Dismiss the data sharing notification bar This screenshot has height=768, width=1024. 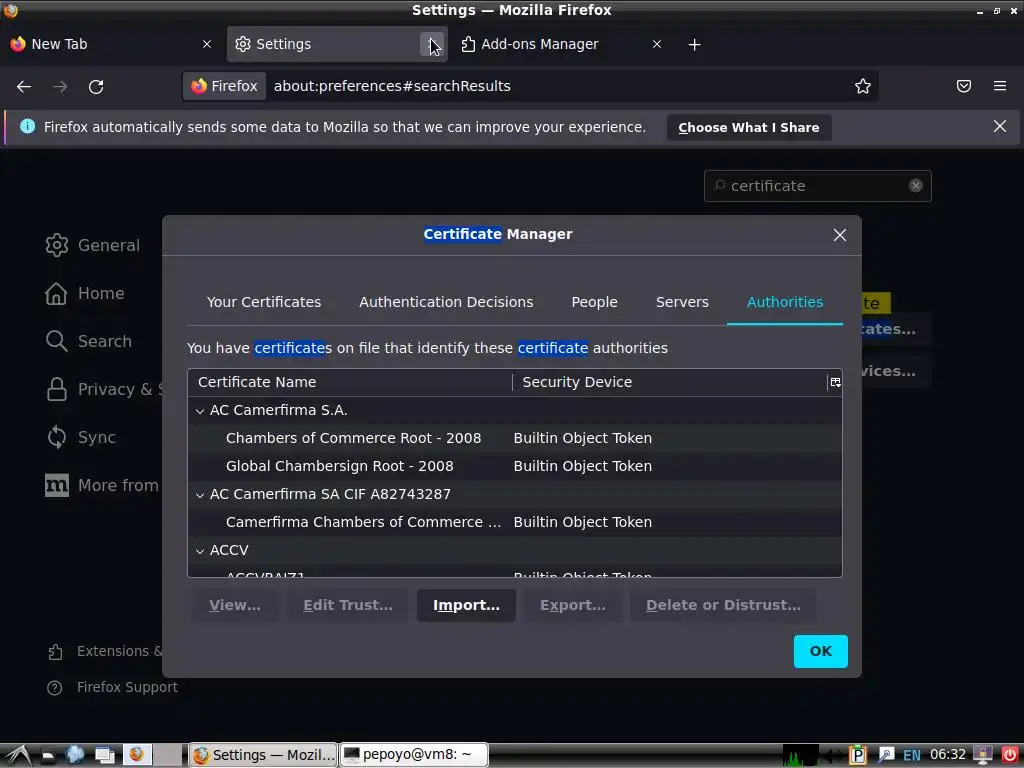pos(999,127)
